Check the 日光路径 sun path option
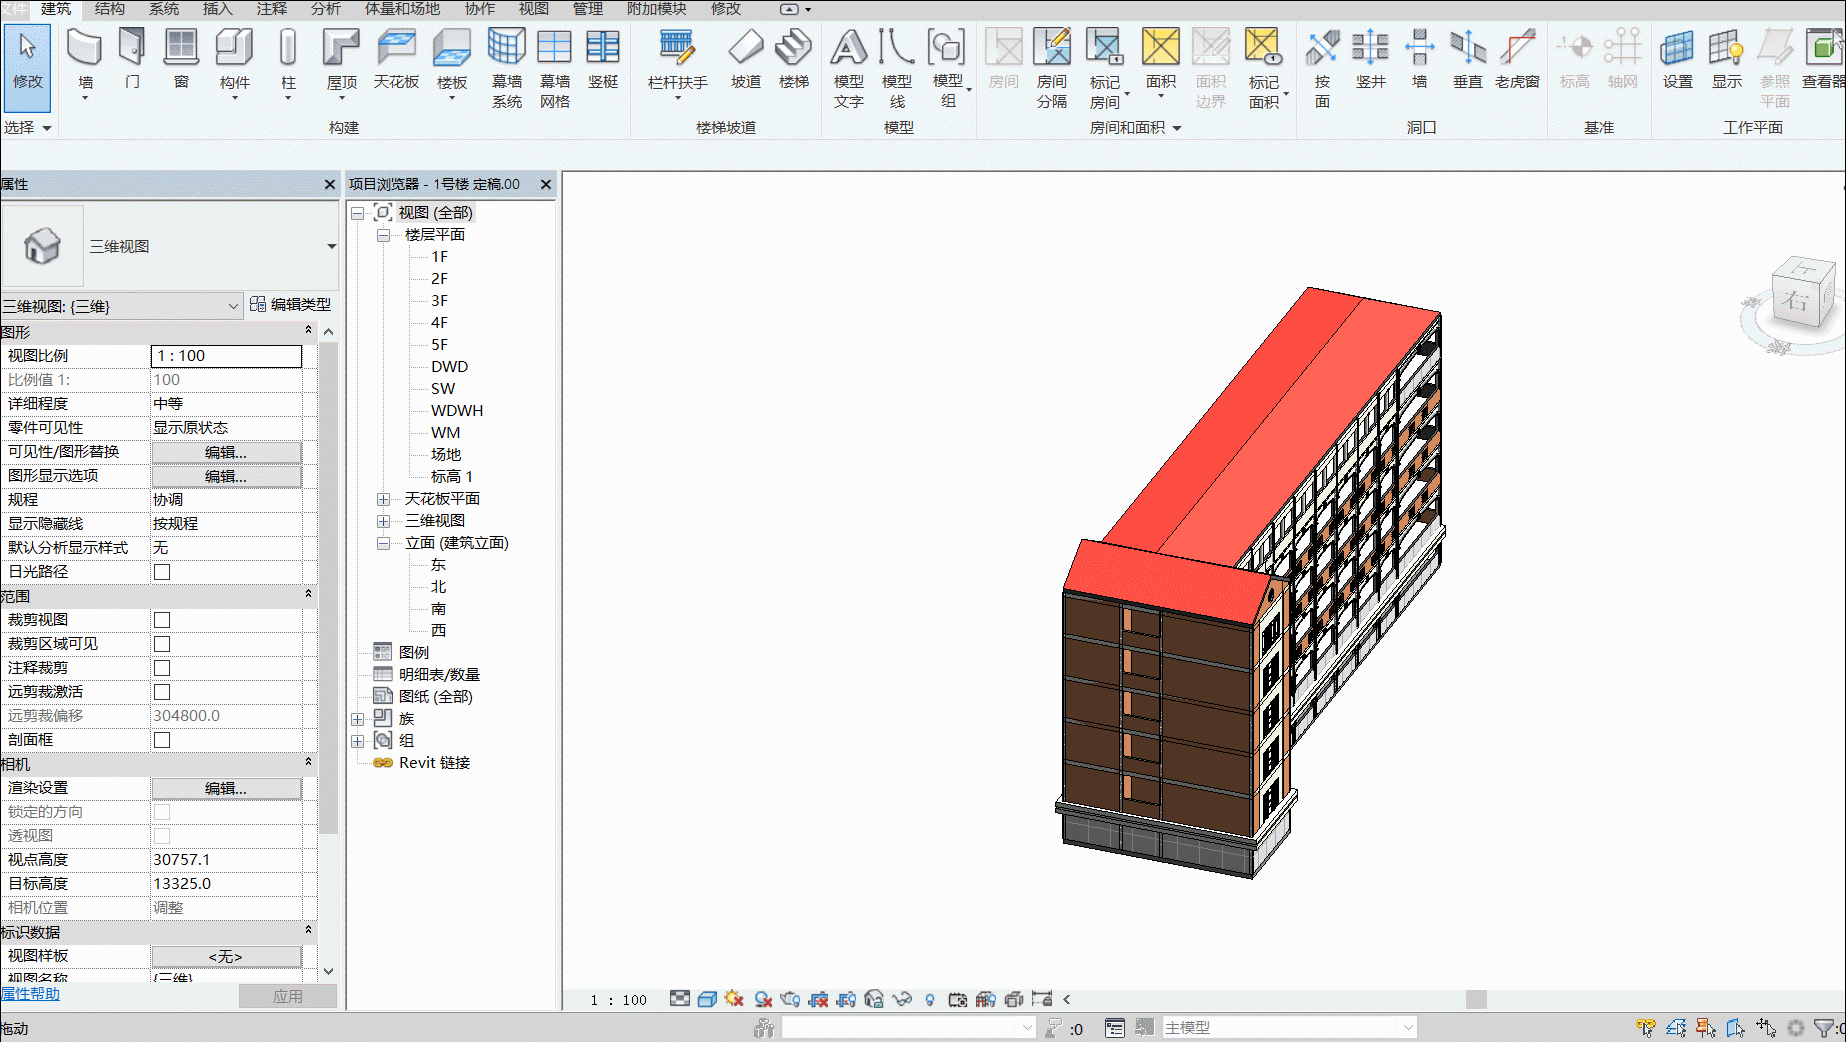1846x1043 pixels. click(x=162, y=572)
